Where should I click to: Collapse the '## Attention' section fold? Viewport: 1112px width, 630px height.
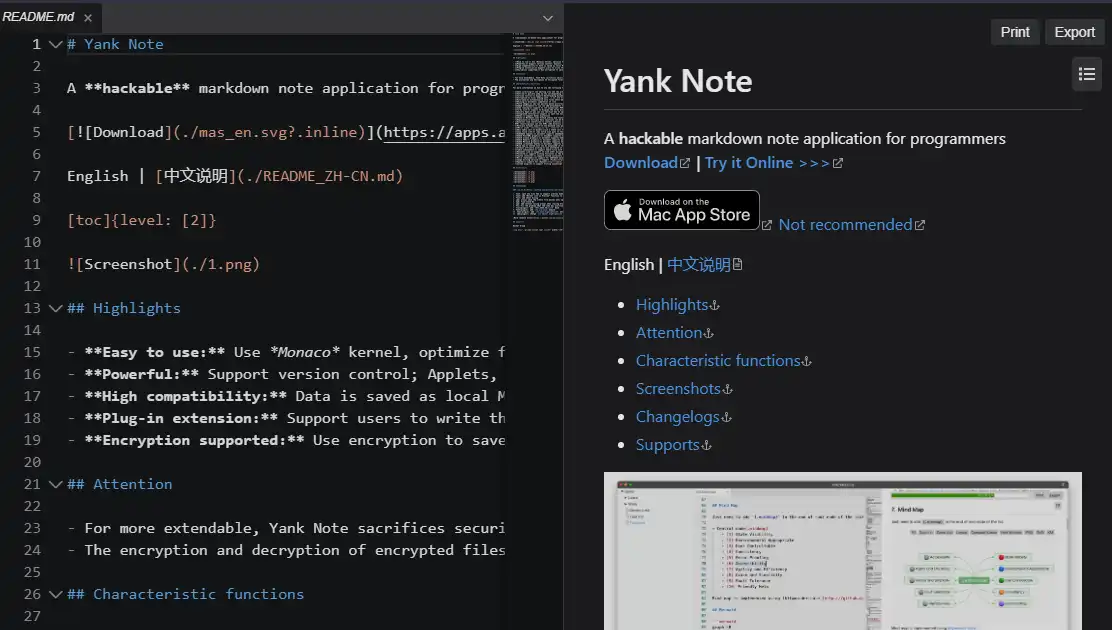55,484
